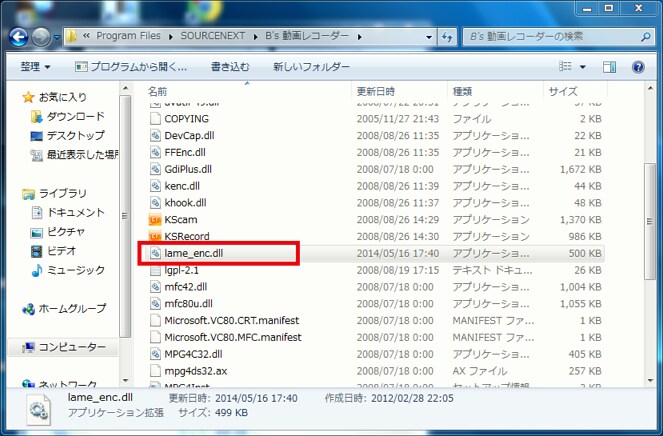The image size is (663, 436).
Task: Open the 整理 menu
Action: pyautogui.click(x=36, y=67)
